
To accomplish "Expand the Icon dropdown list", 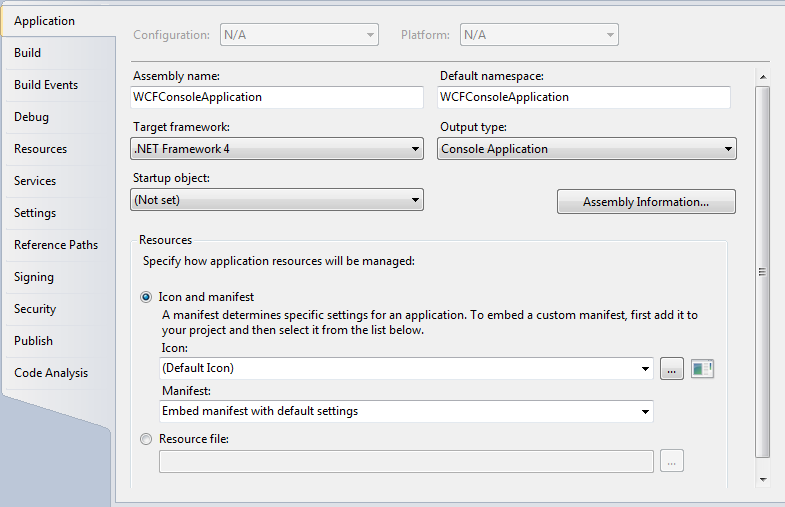I will [407, 368].
